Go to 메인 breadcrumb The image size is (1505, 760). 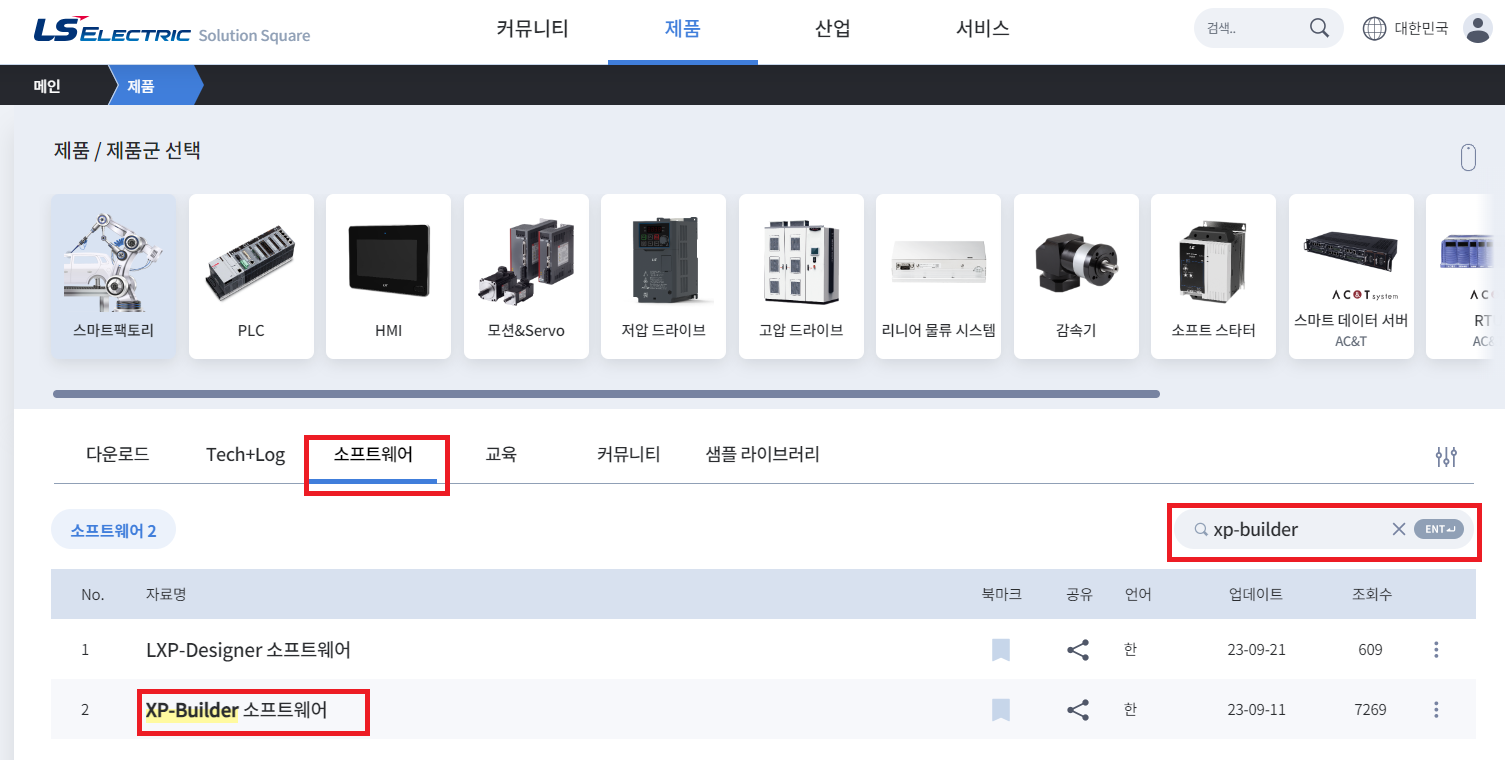47,86
